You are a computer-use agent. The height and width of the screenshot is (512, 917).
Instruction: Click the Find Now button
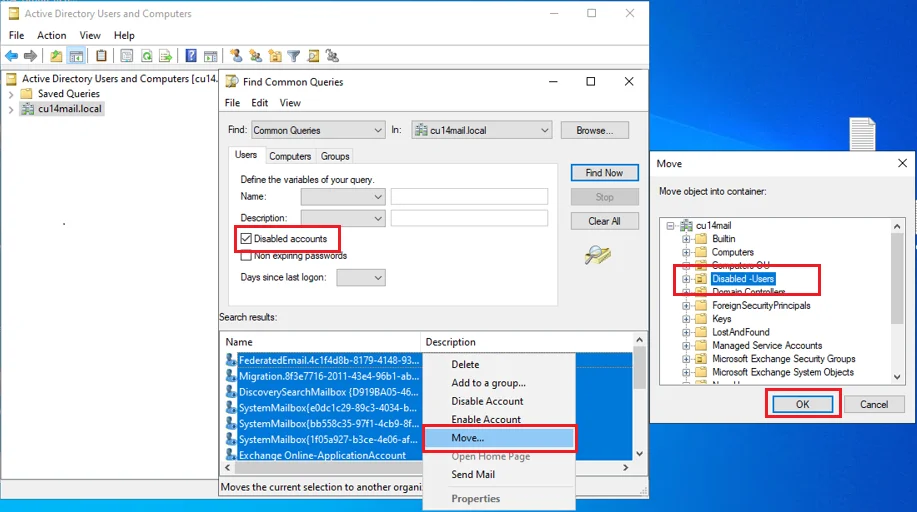[x=604, y=173]
